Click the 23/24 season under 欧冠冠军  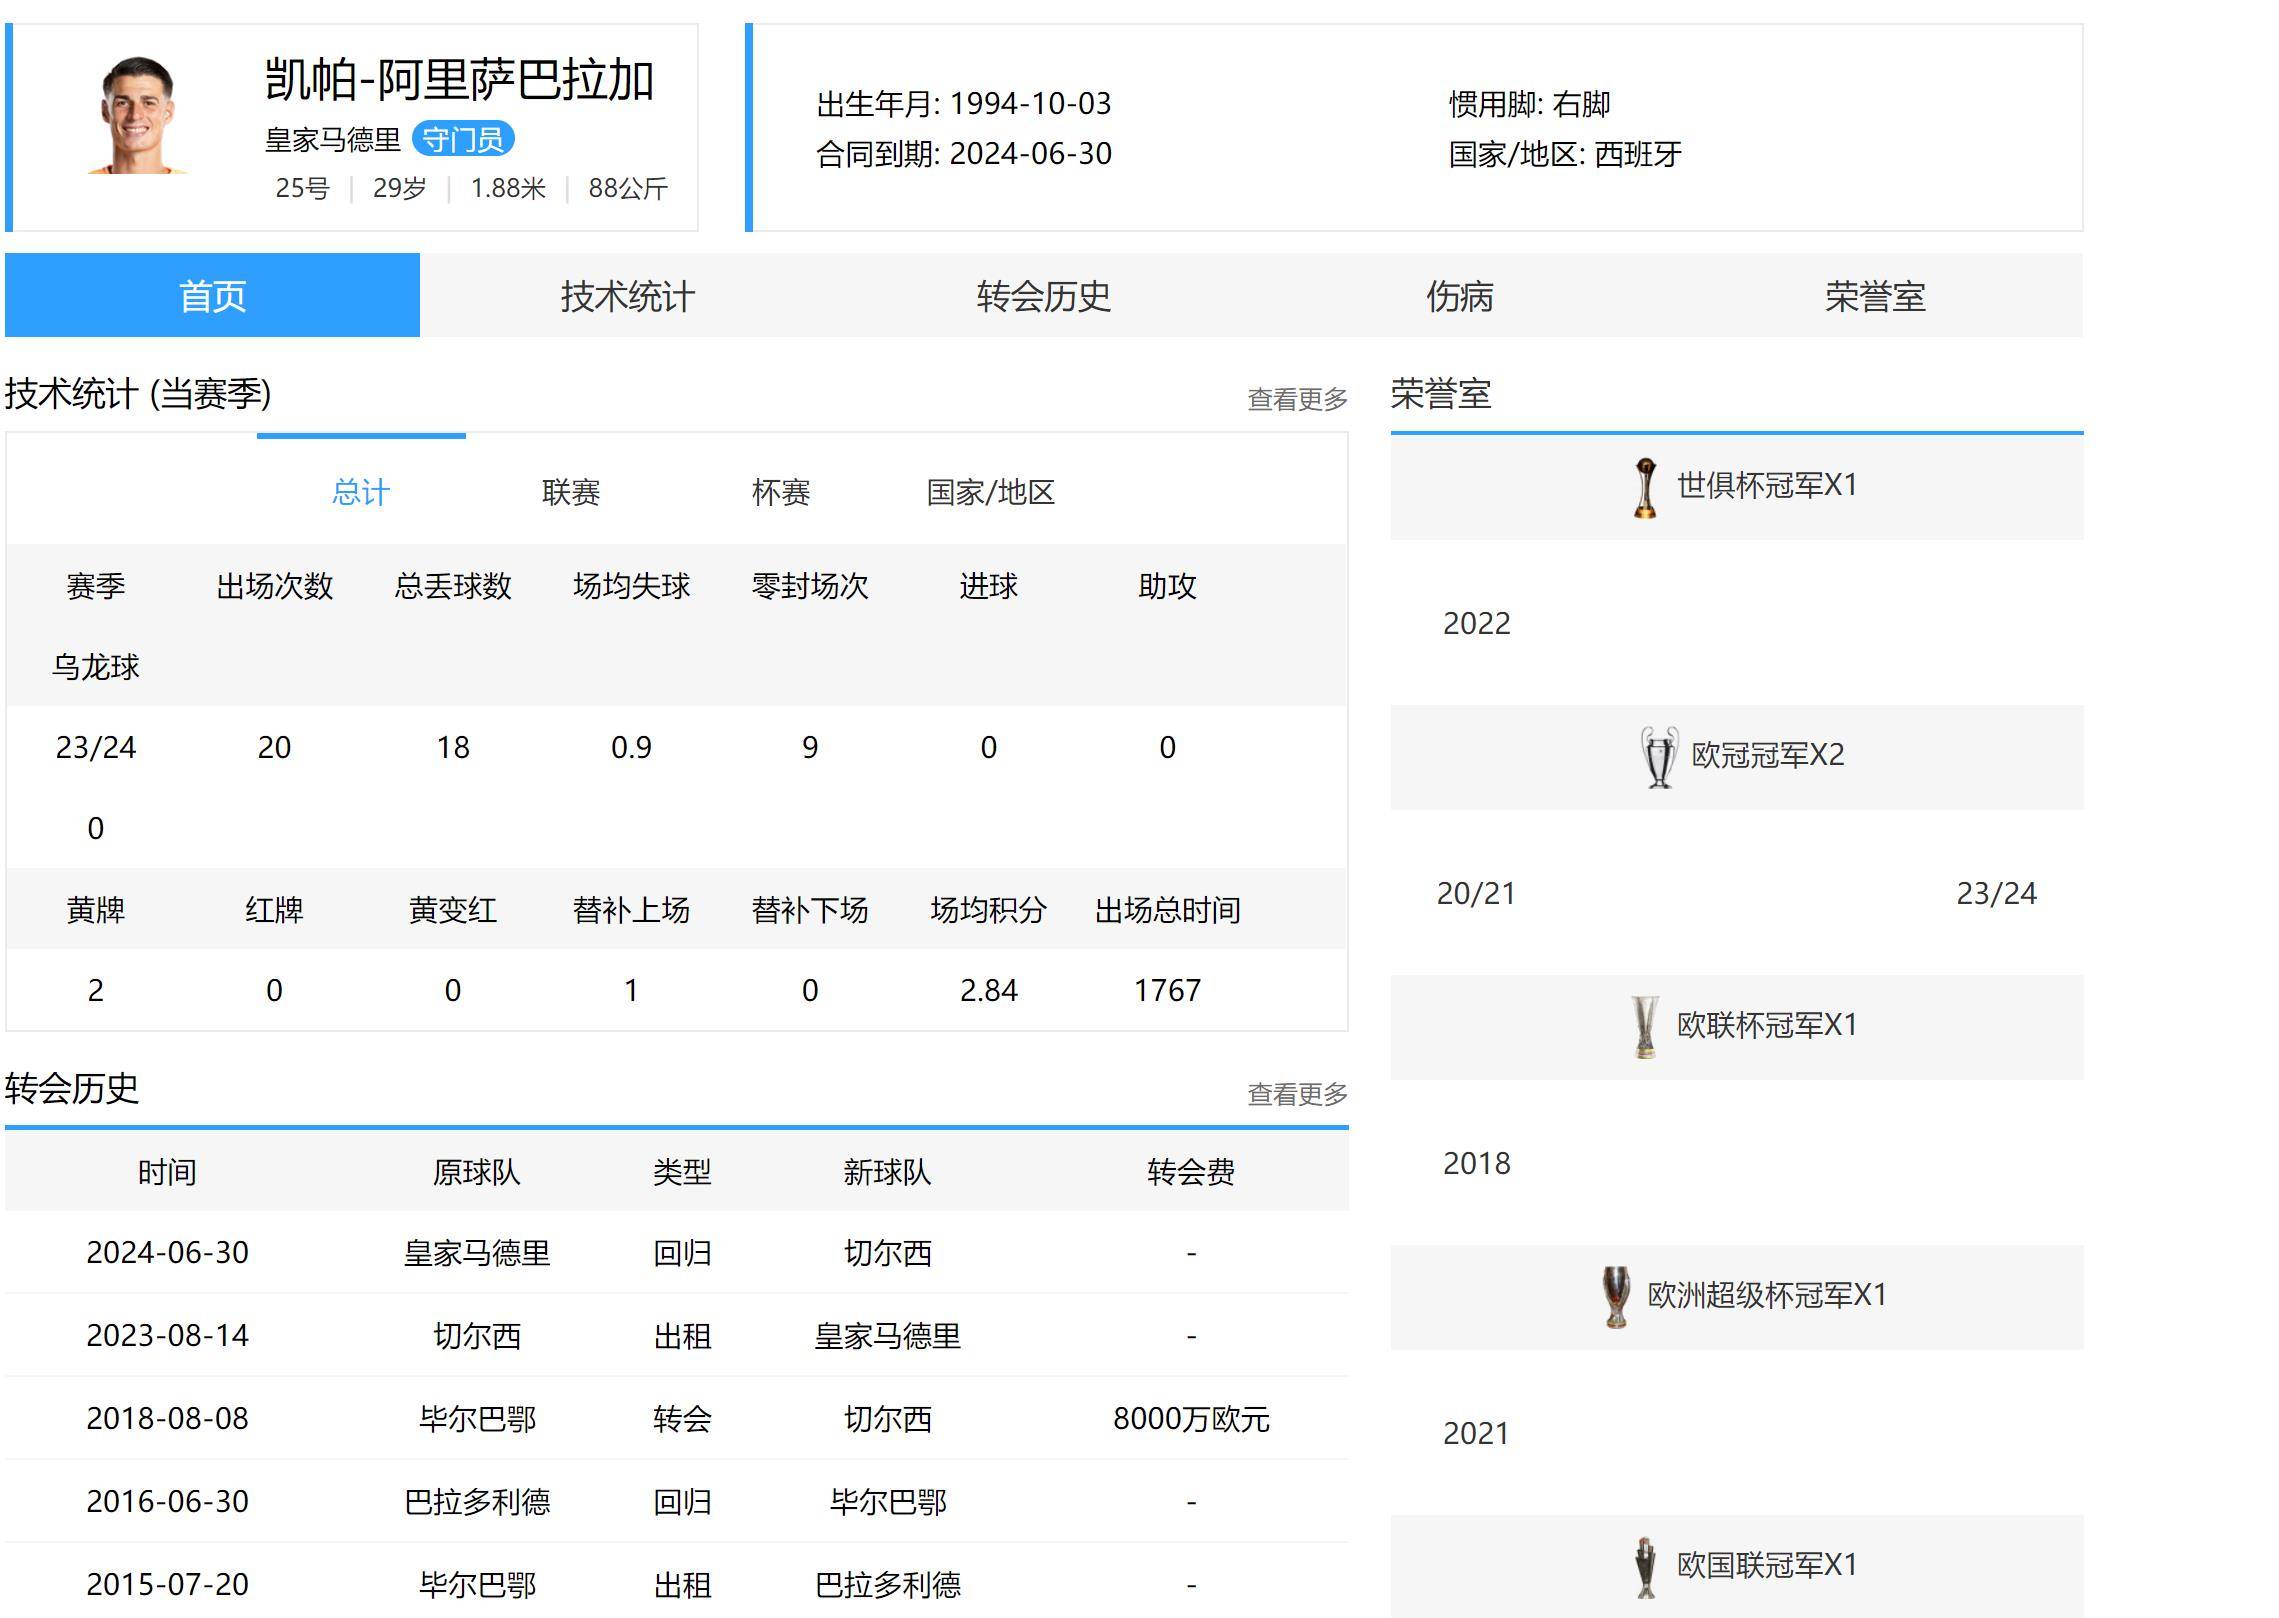(1997, 893)
